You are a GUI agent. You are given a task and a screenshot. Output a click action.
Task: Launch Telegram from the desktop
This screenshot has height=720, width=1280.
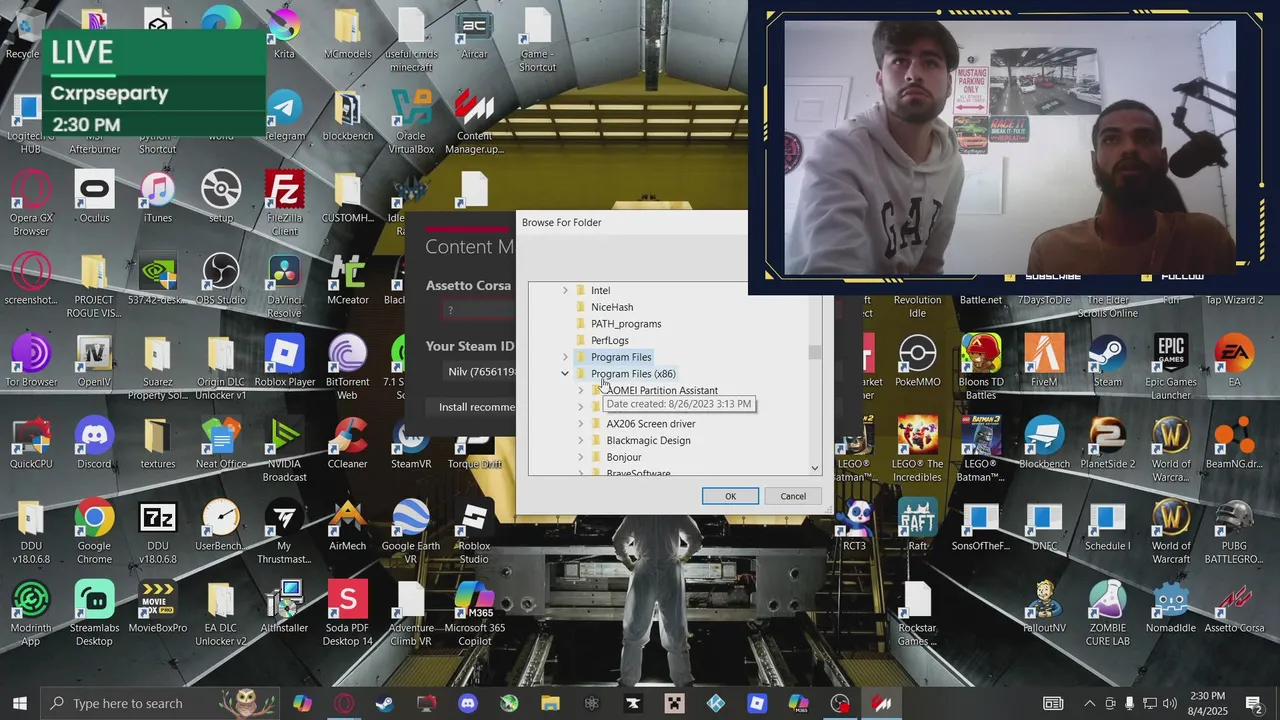pyautogui.click(x=285, y=115)
